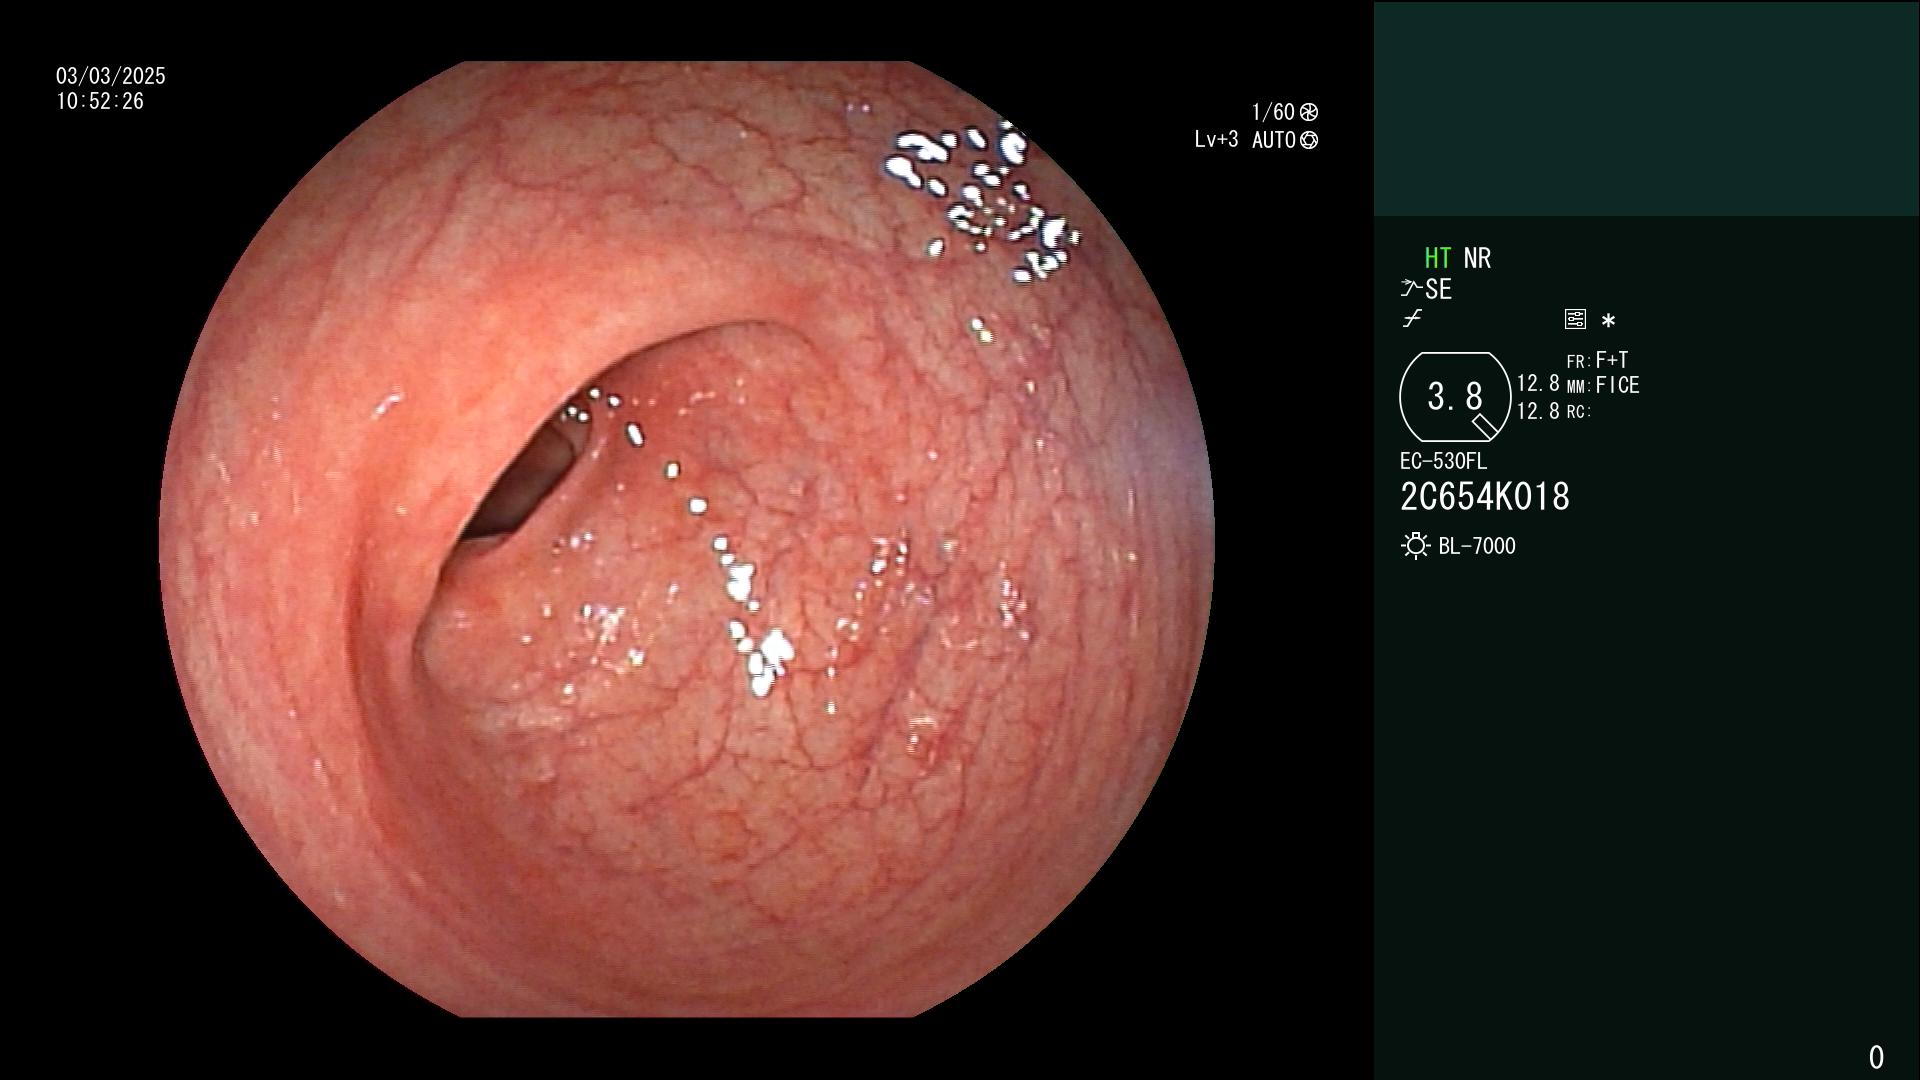The height and width of the screenshot is (1080, 1920).
Task: Click the NR noise reduction label
Action: point(1477,258)
